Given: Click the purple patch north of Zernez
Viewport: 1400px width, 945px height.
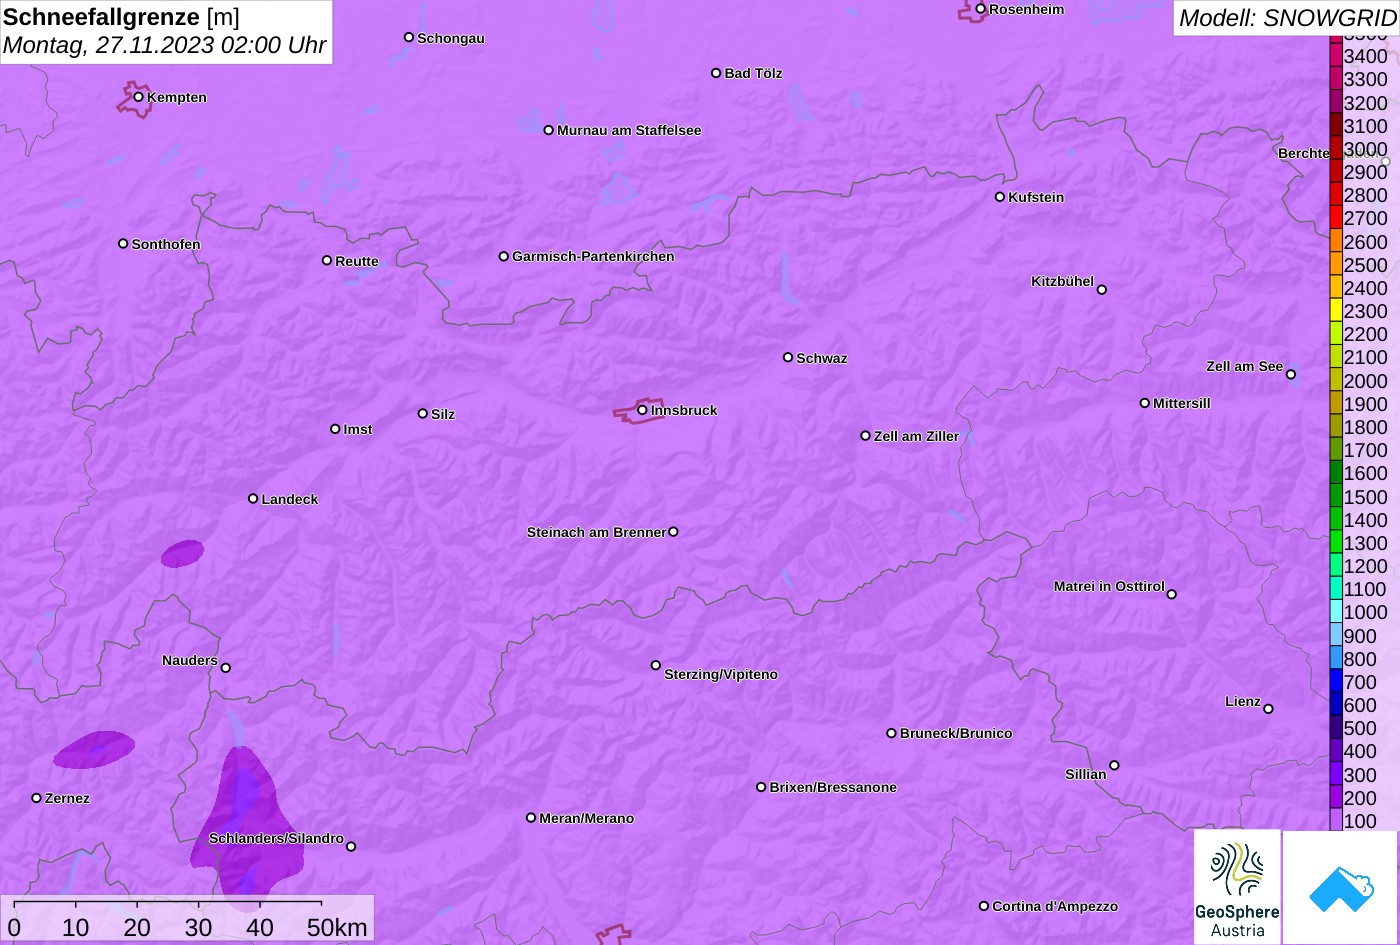Looking at the screenshot, I should (x=94, y=749).
